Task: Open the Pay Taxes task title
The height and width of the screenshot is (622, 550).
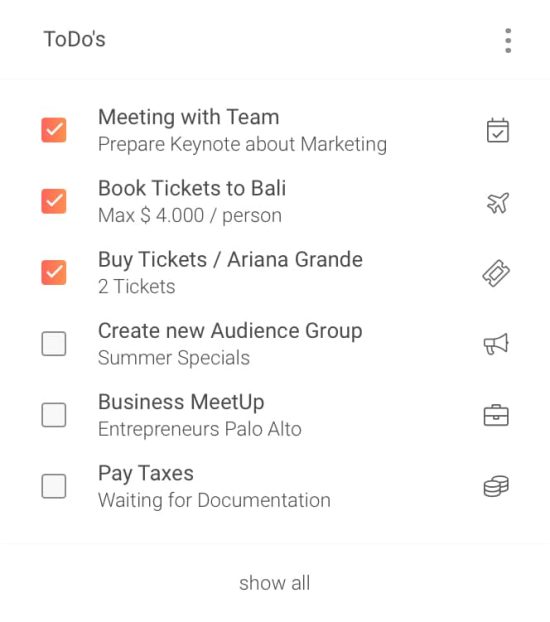Action: 146,473
